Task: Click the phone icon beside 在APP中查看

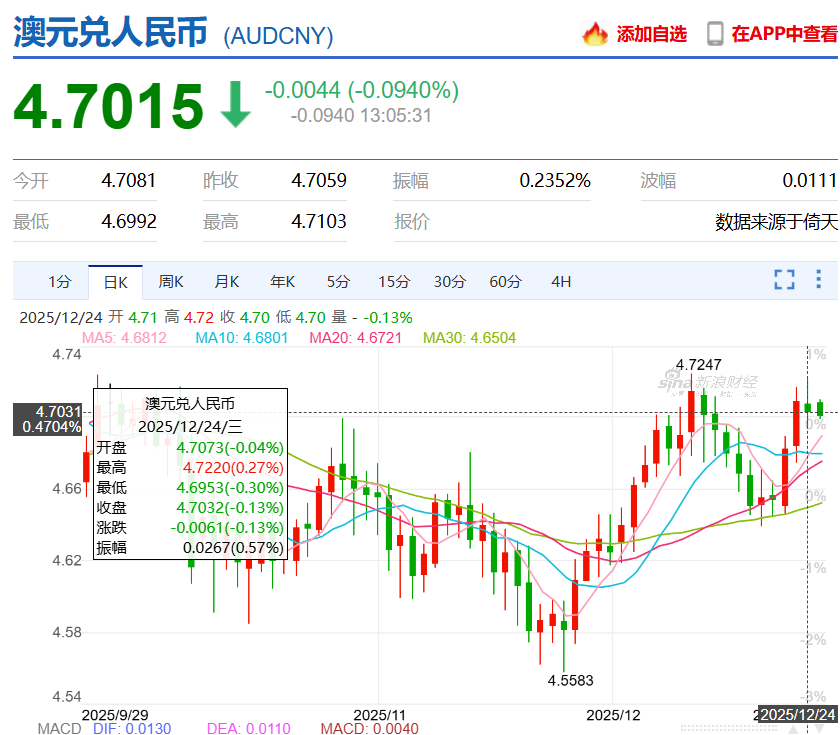Action: tap(715, 34)
